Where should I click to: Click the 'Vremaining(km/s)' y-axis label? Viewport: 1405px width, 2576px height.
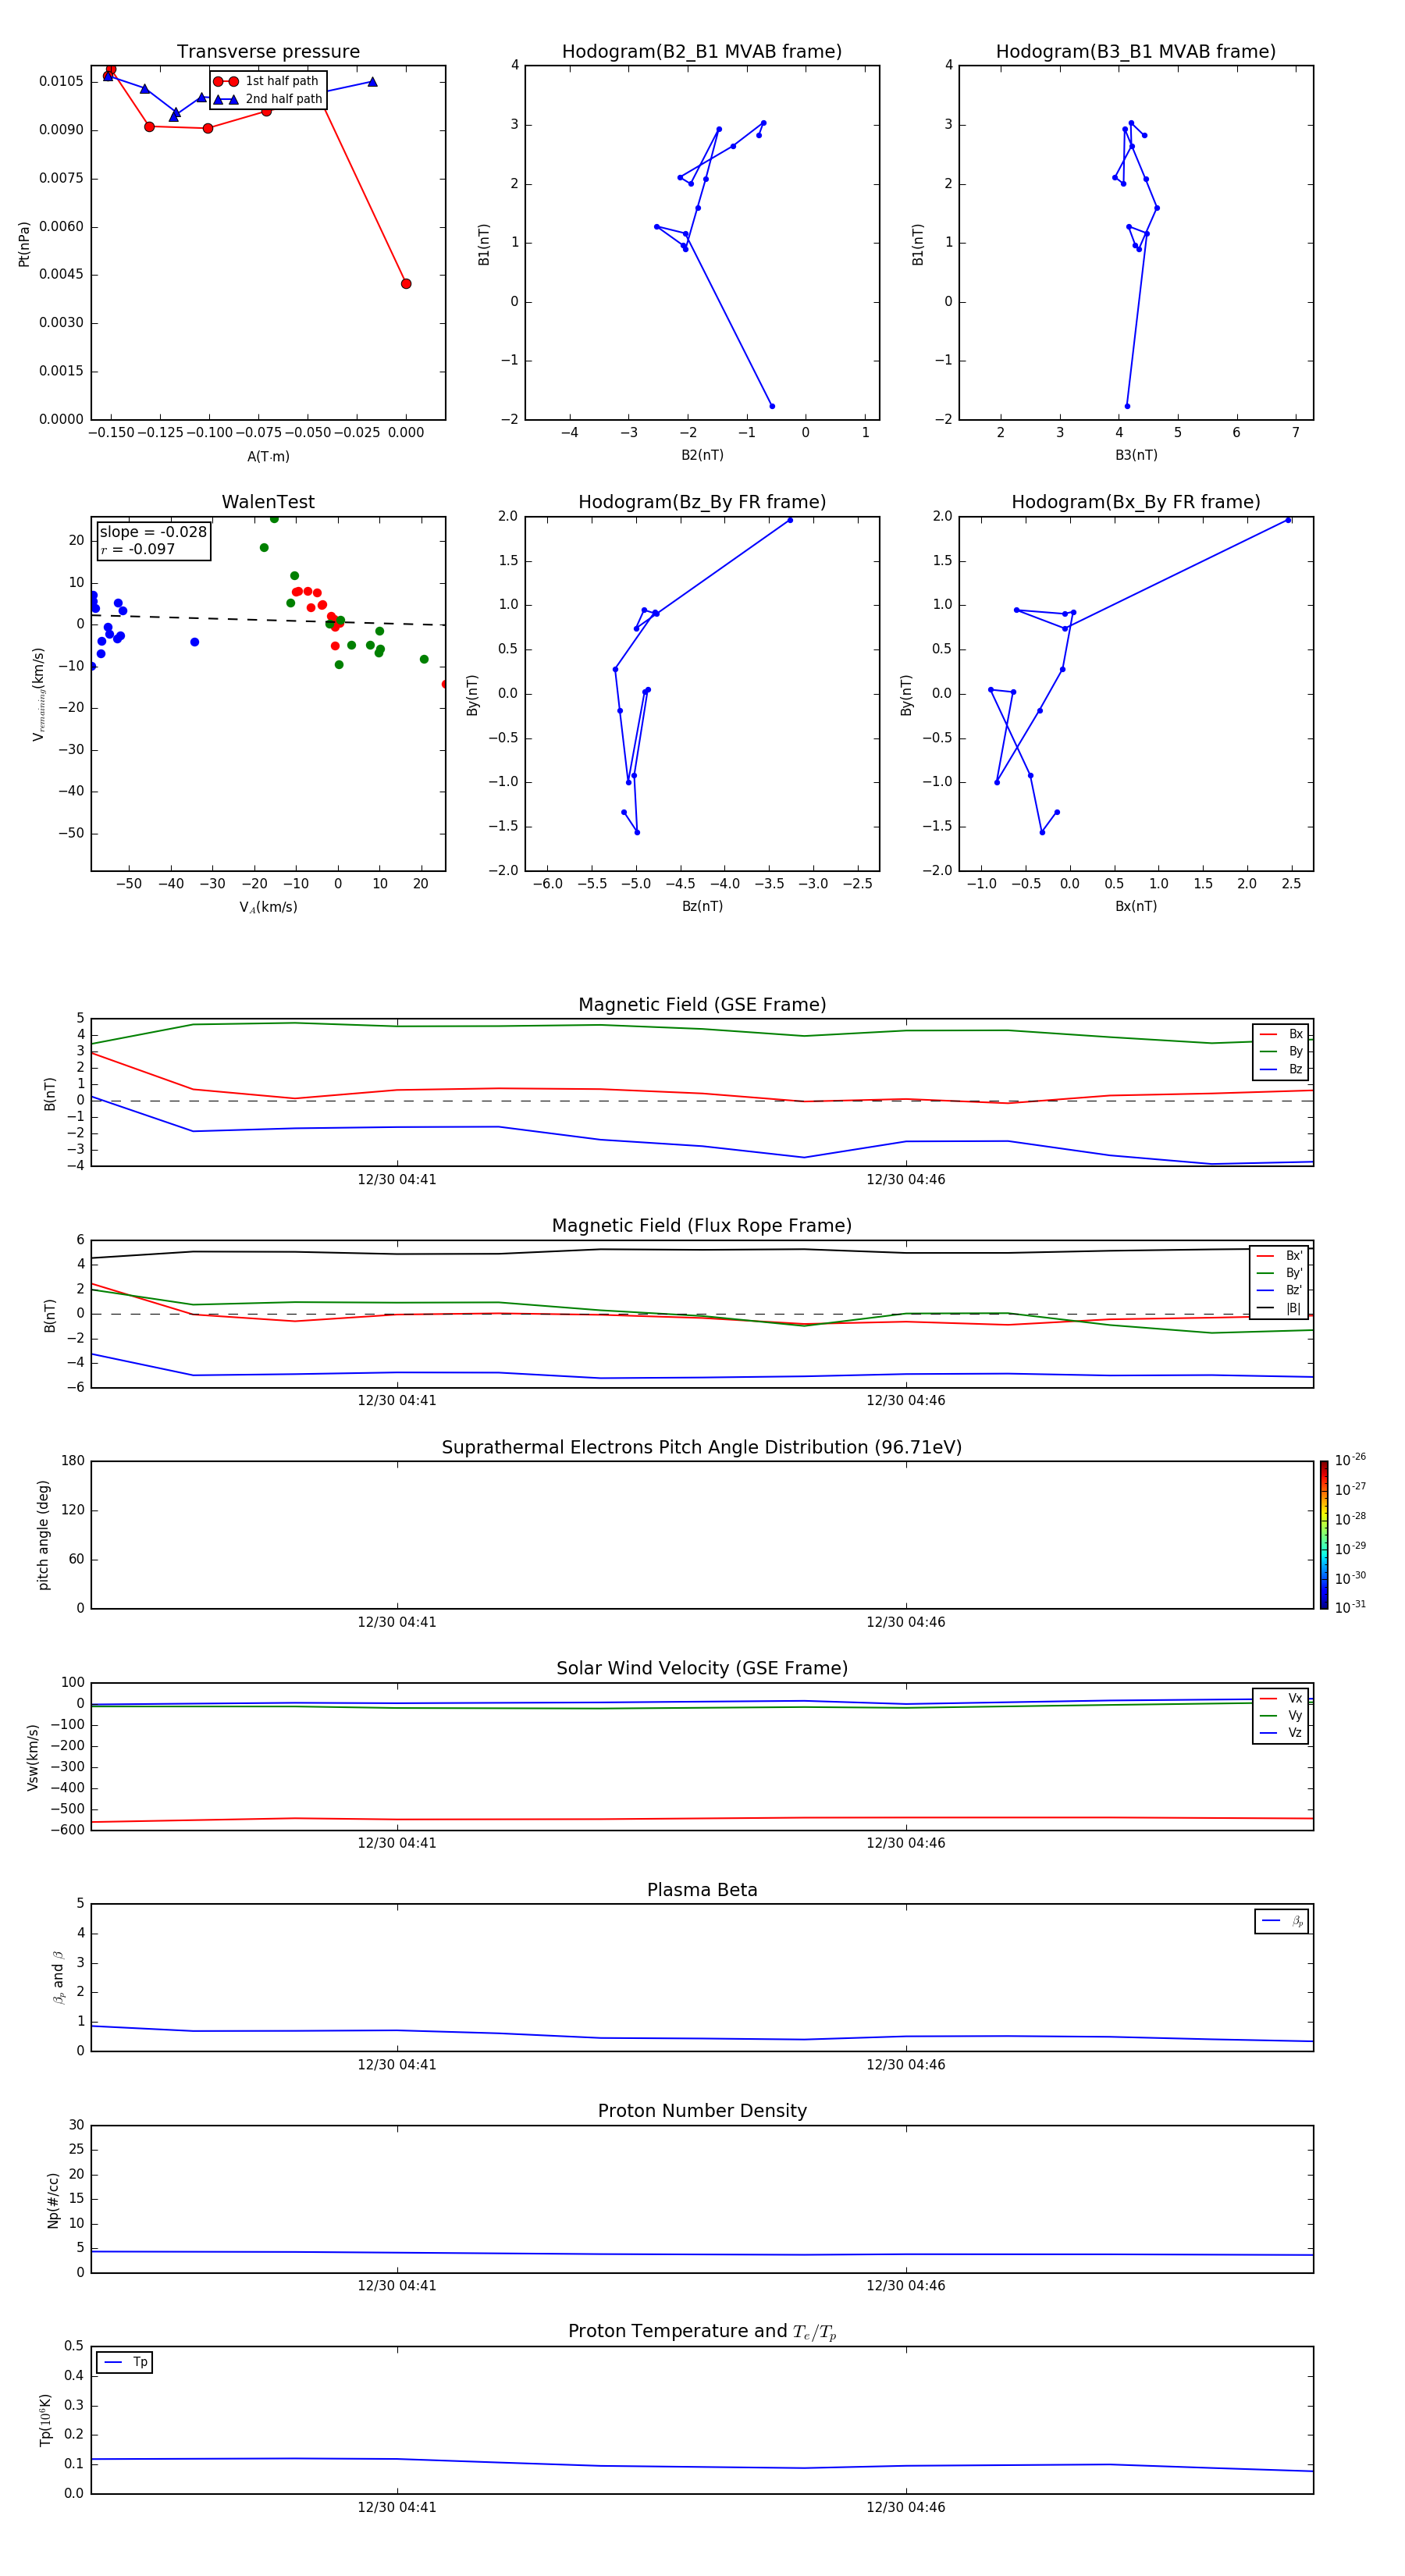[x=38, y=694]
